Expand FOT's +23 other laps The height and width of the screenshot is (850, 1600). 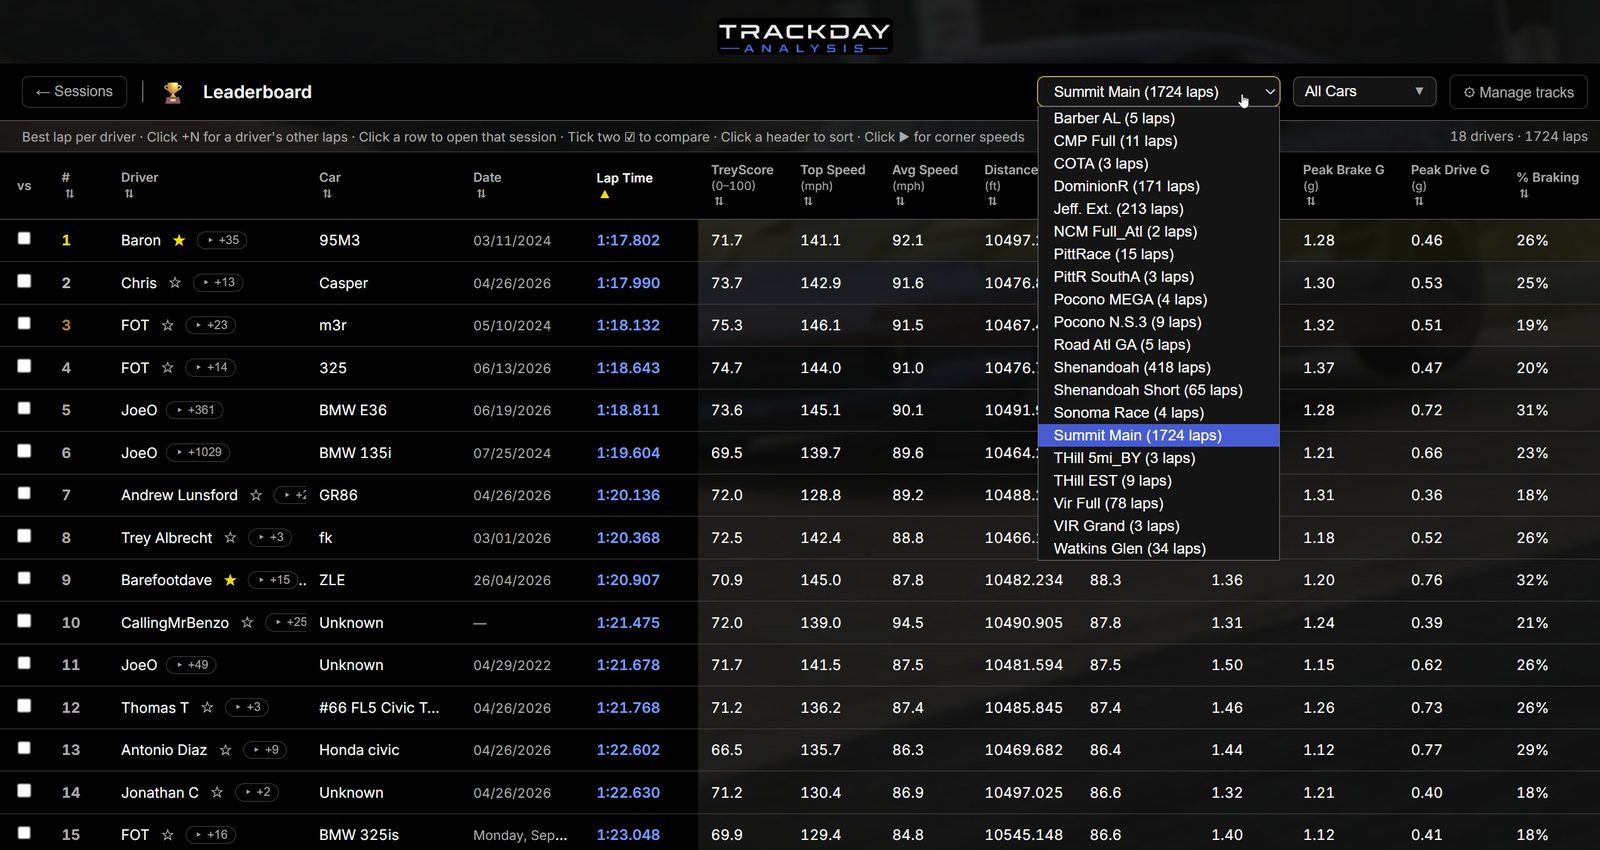pyautogui.click(x=211, y=325)
